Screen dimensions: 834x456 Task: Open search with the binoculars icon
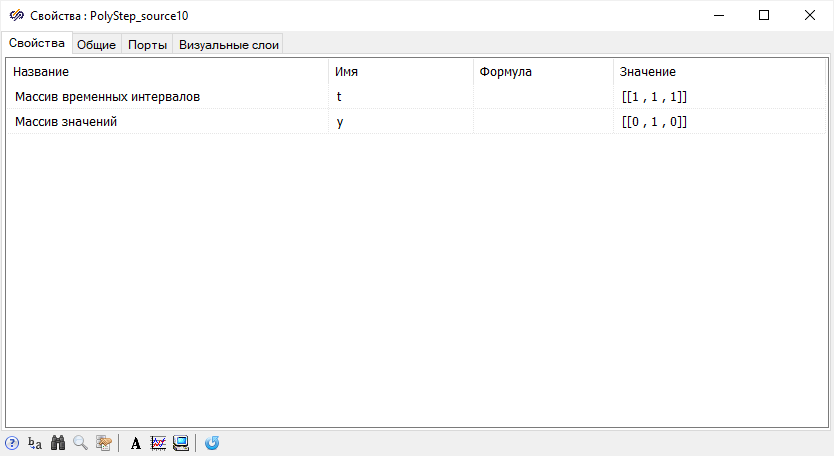(x=58, y=443)
